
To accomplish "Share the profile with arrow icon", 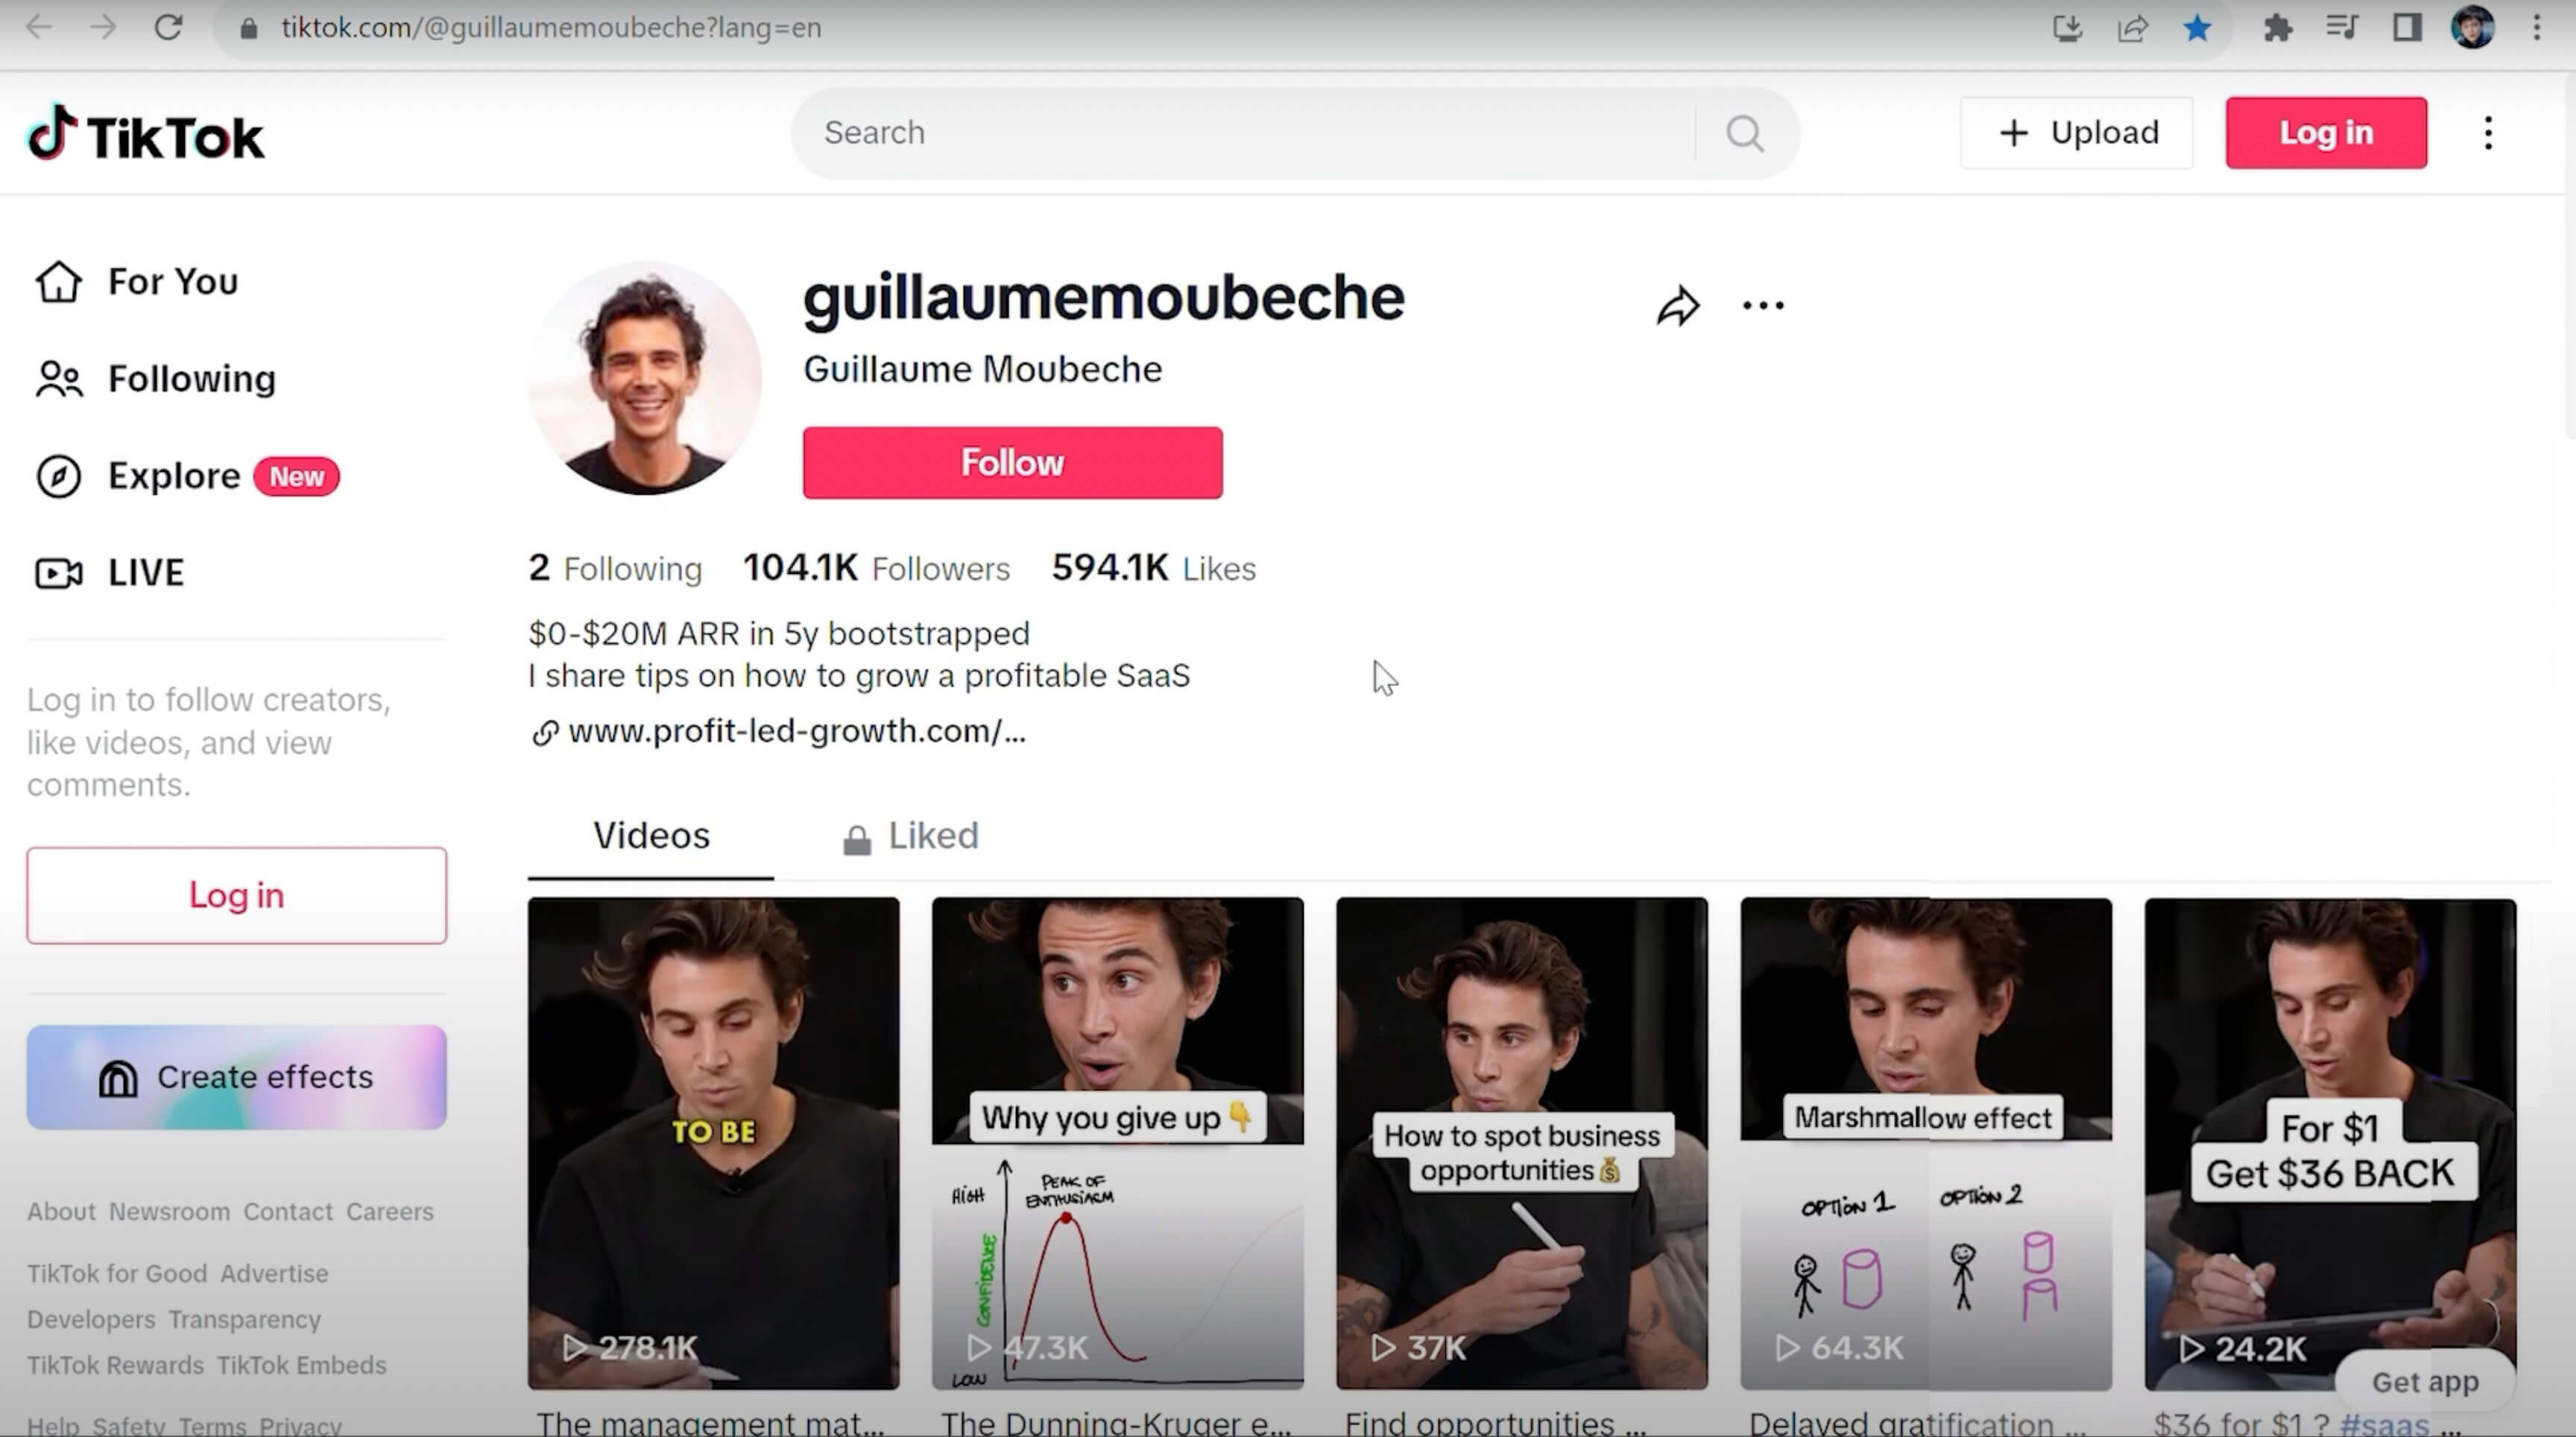I will coord(1678,306).
